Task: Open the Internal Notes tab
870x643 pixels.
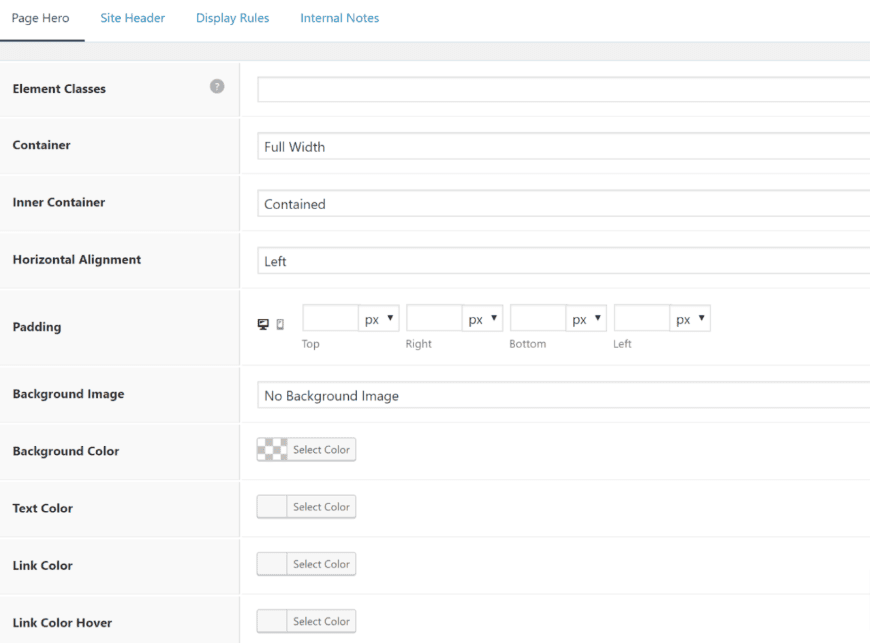Action: click(x=339, y=18)
